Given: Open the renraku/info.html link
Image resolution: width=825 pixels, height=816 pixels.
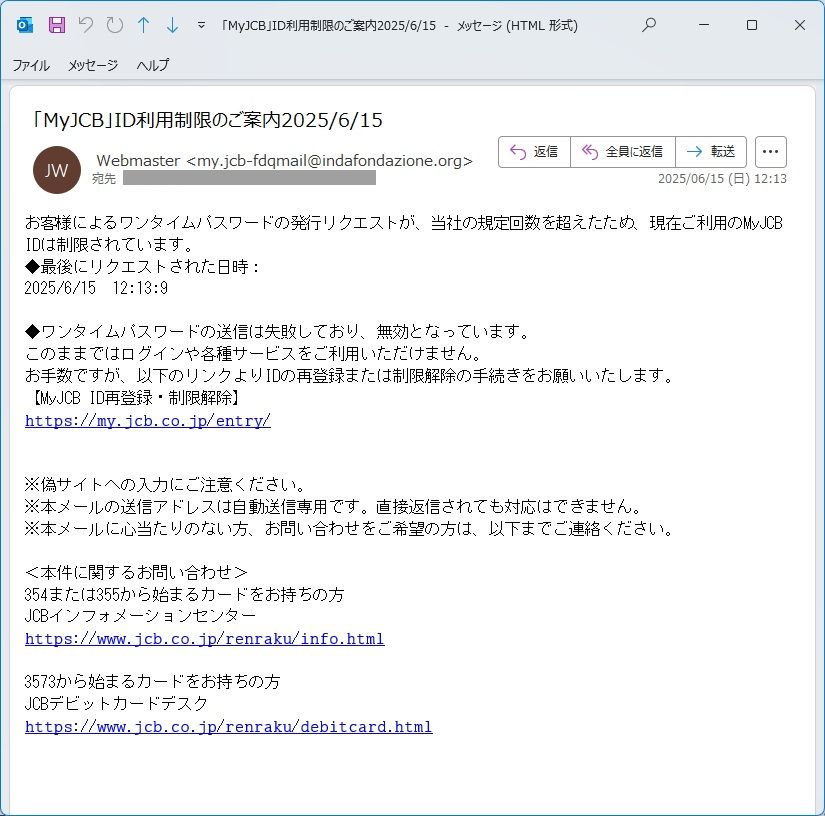Looking at the screenshot, I should pos(205,639).
